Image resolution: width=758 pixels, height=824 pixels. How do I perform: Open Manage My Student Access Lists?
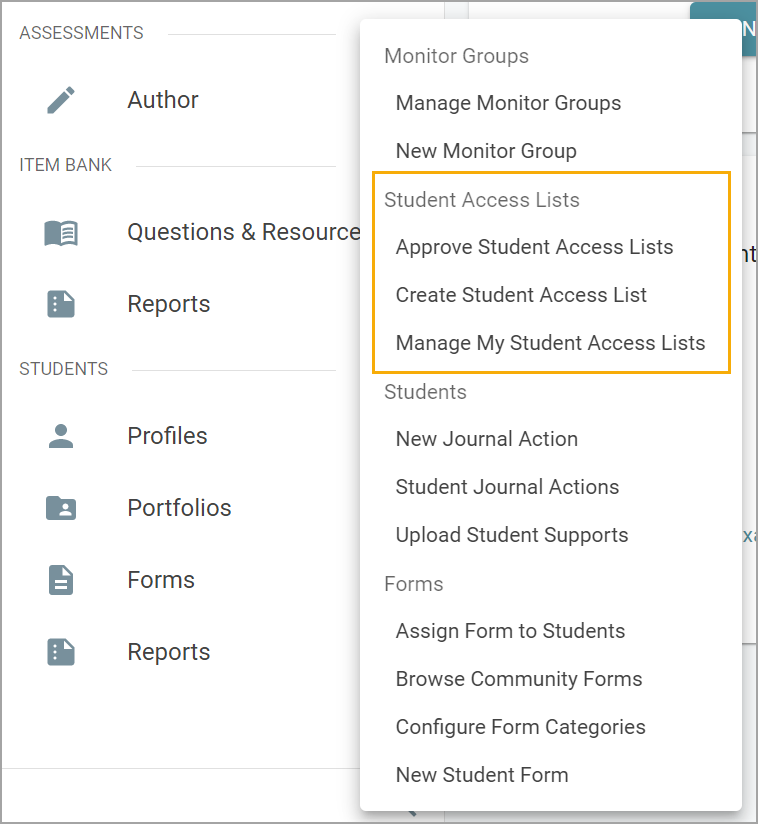[x=550, y=343]
